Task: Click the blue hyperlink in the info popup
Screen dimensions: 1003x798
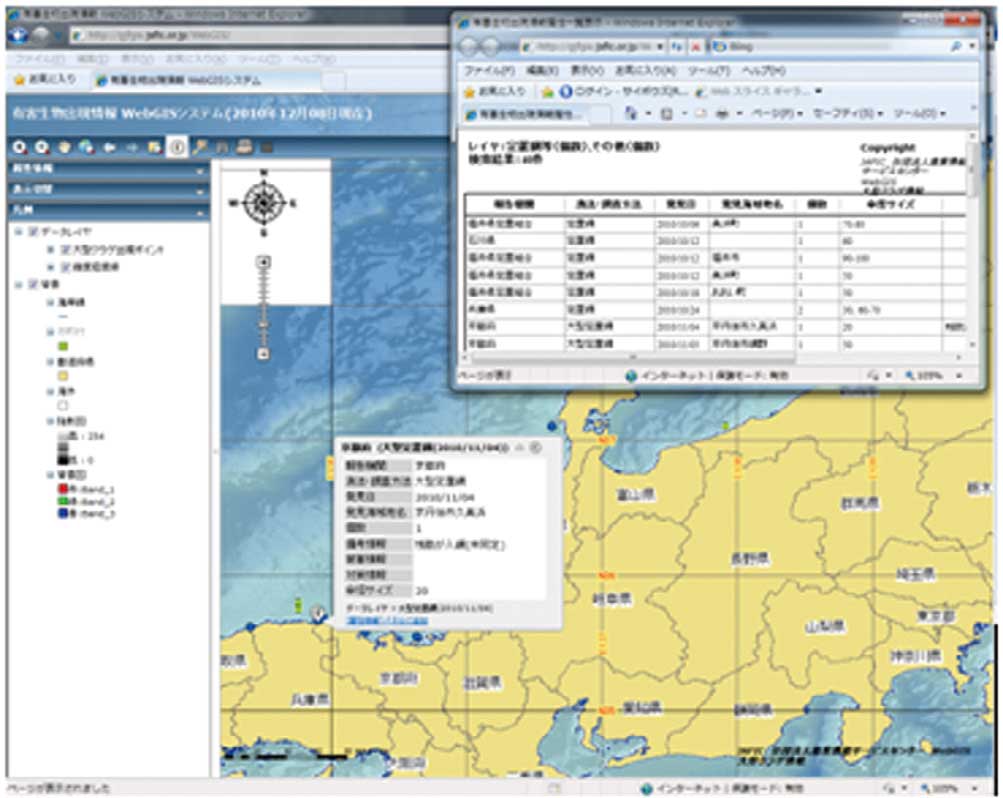Action: 386,620
